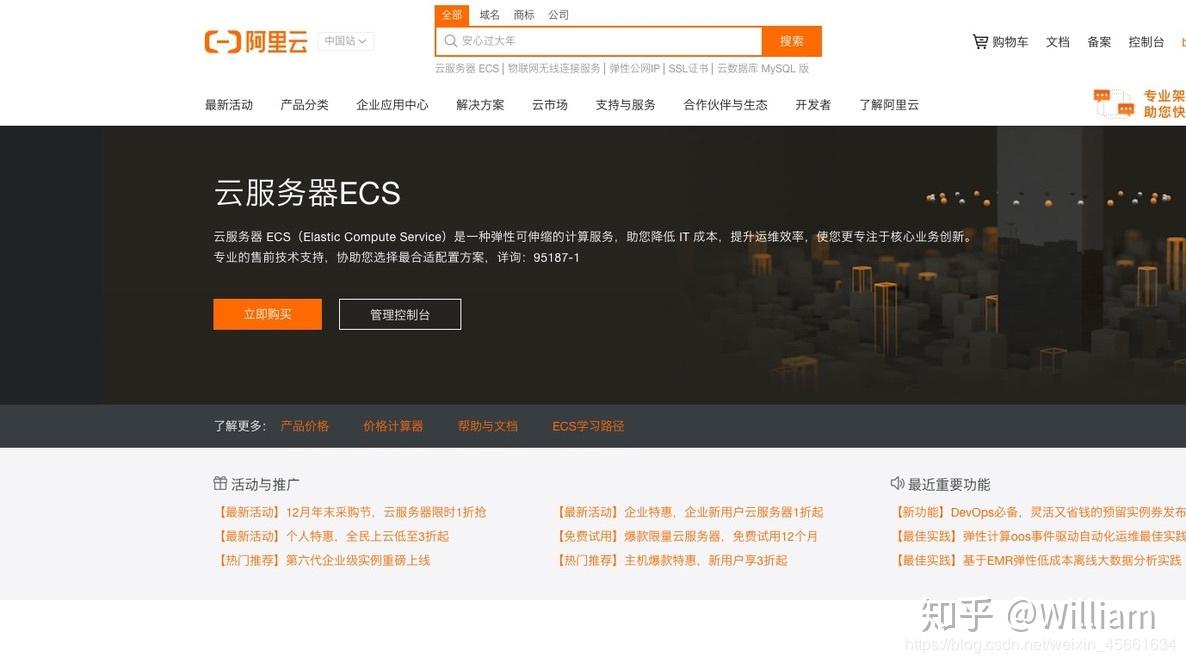Screen dimensions: 1186x663
Task: Click the 管理控制台 button
Action: tap(399, 314)
